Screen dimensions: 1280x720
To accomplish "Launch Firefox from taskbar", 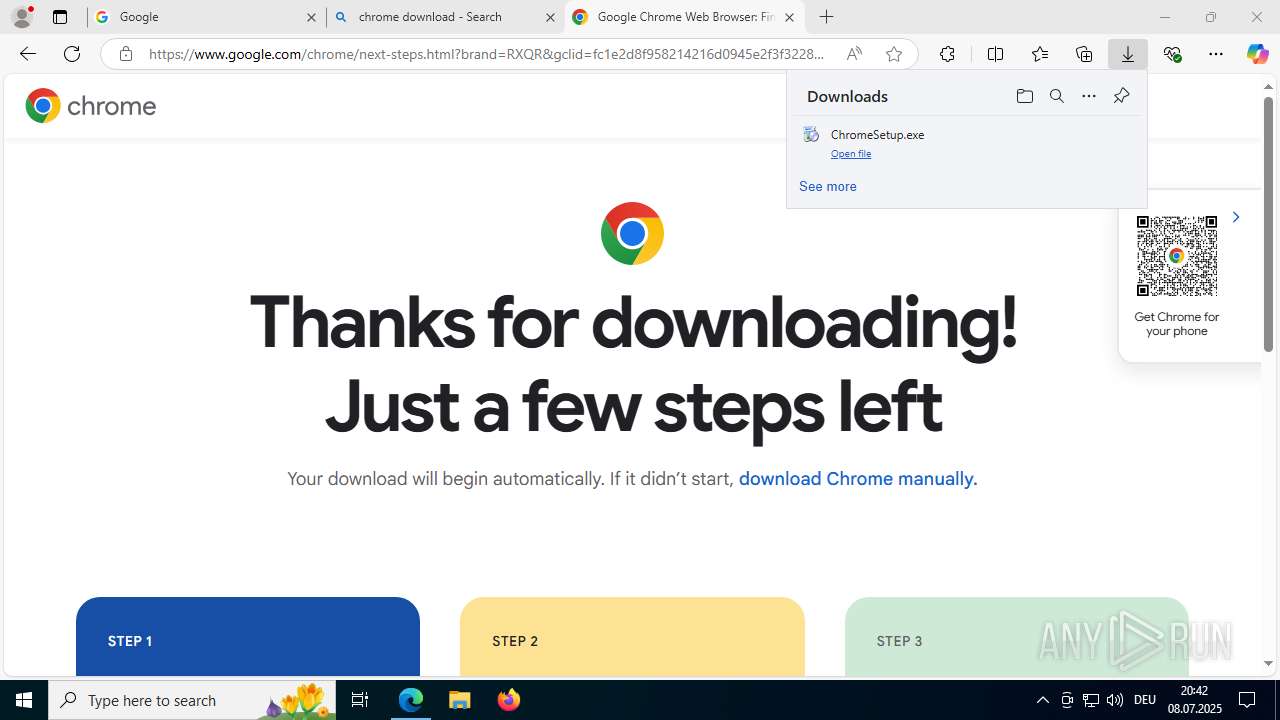I will click(x=508, y=700).
